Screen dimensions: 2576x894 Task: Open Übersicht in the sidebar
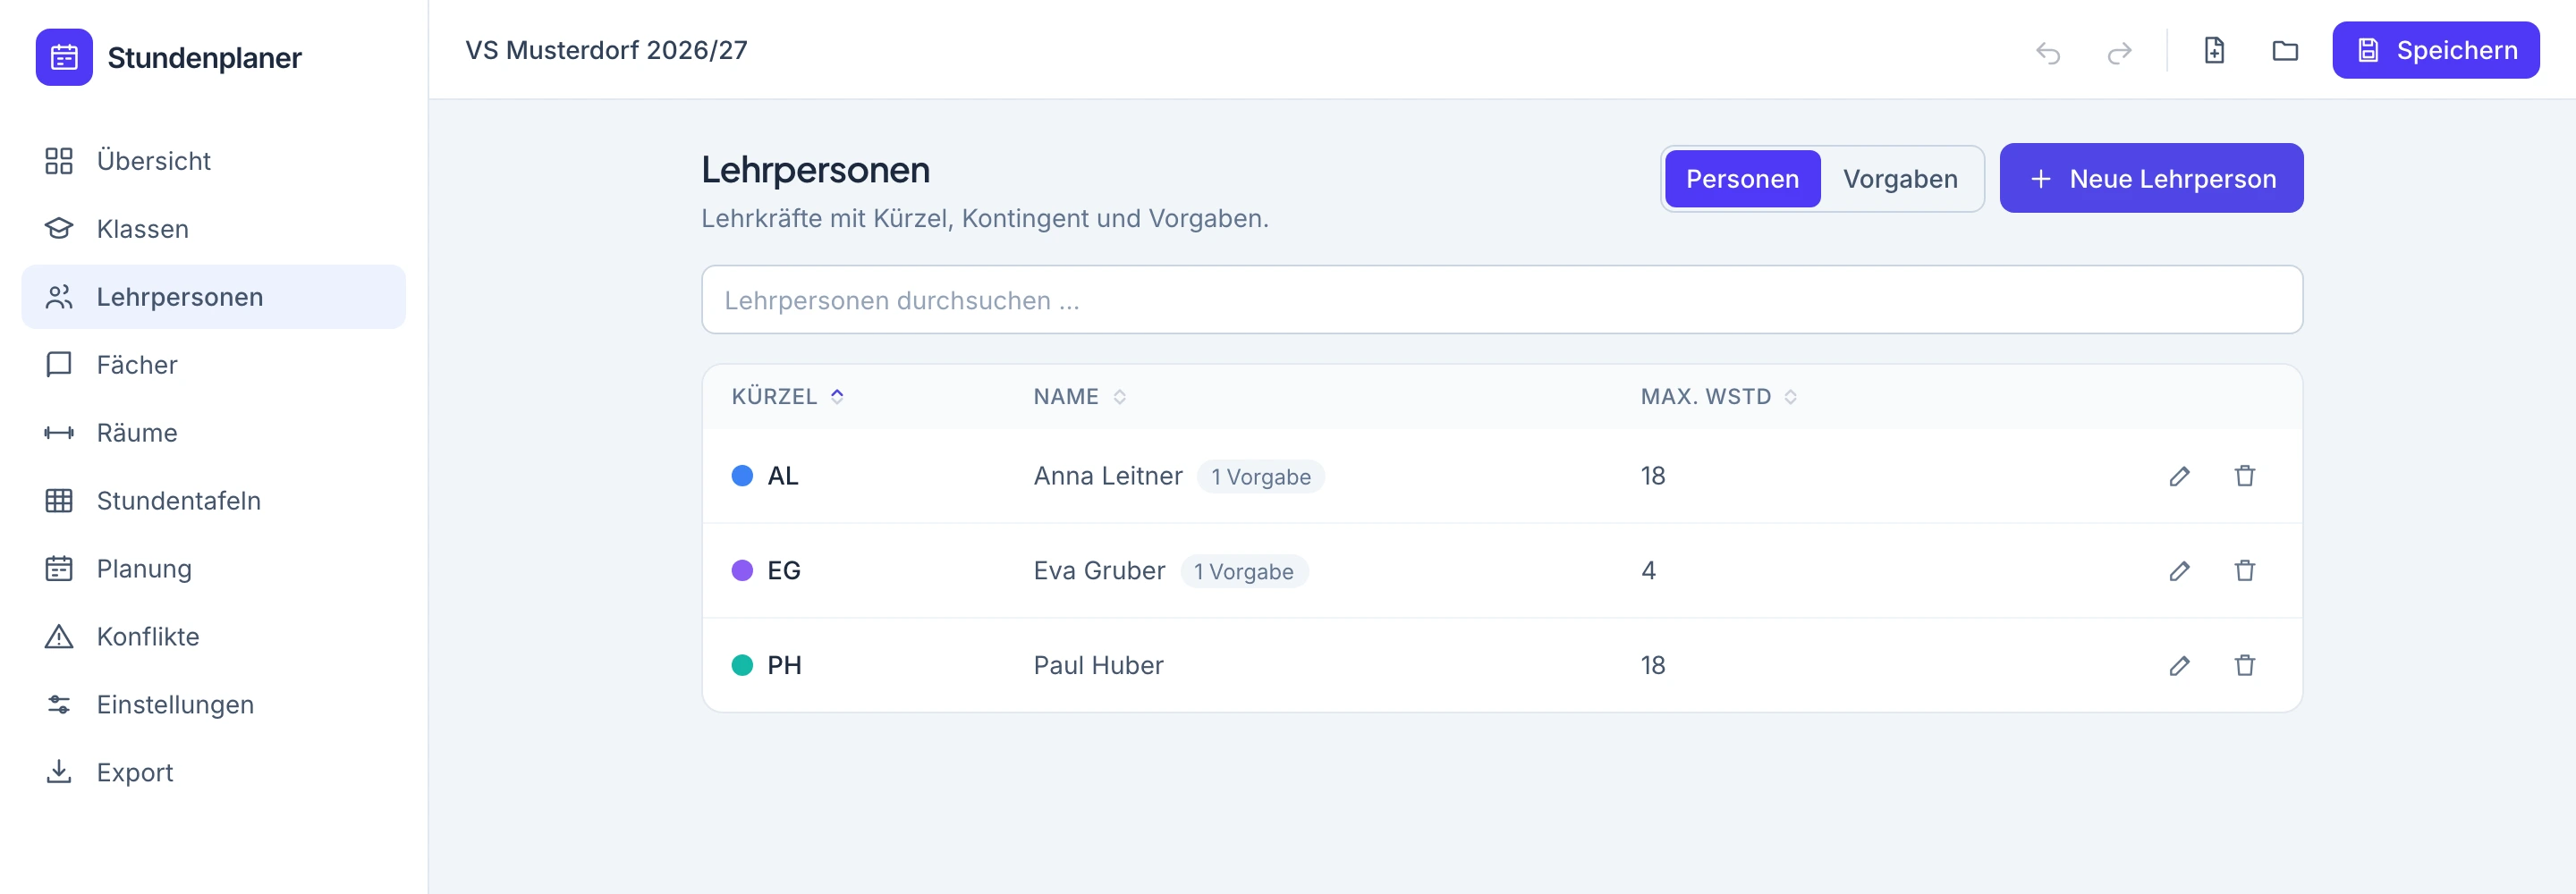click(214, 161)
